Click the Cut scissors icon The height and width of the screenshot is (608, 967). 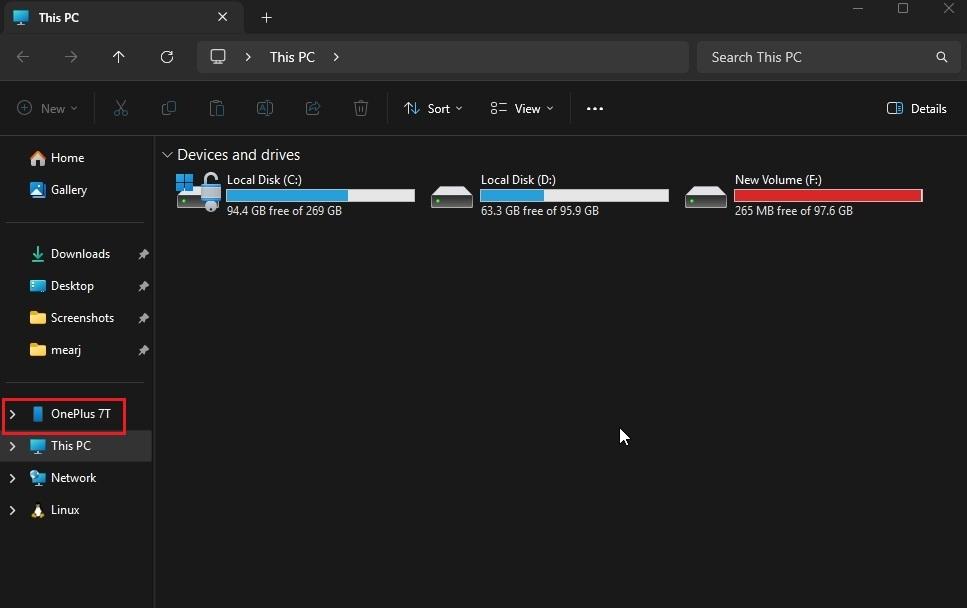[121, 109]
